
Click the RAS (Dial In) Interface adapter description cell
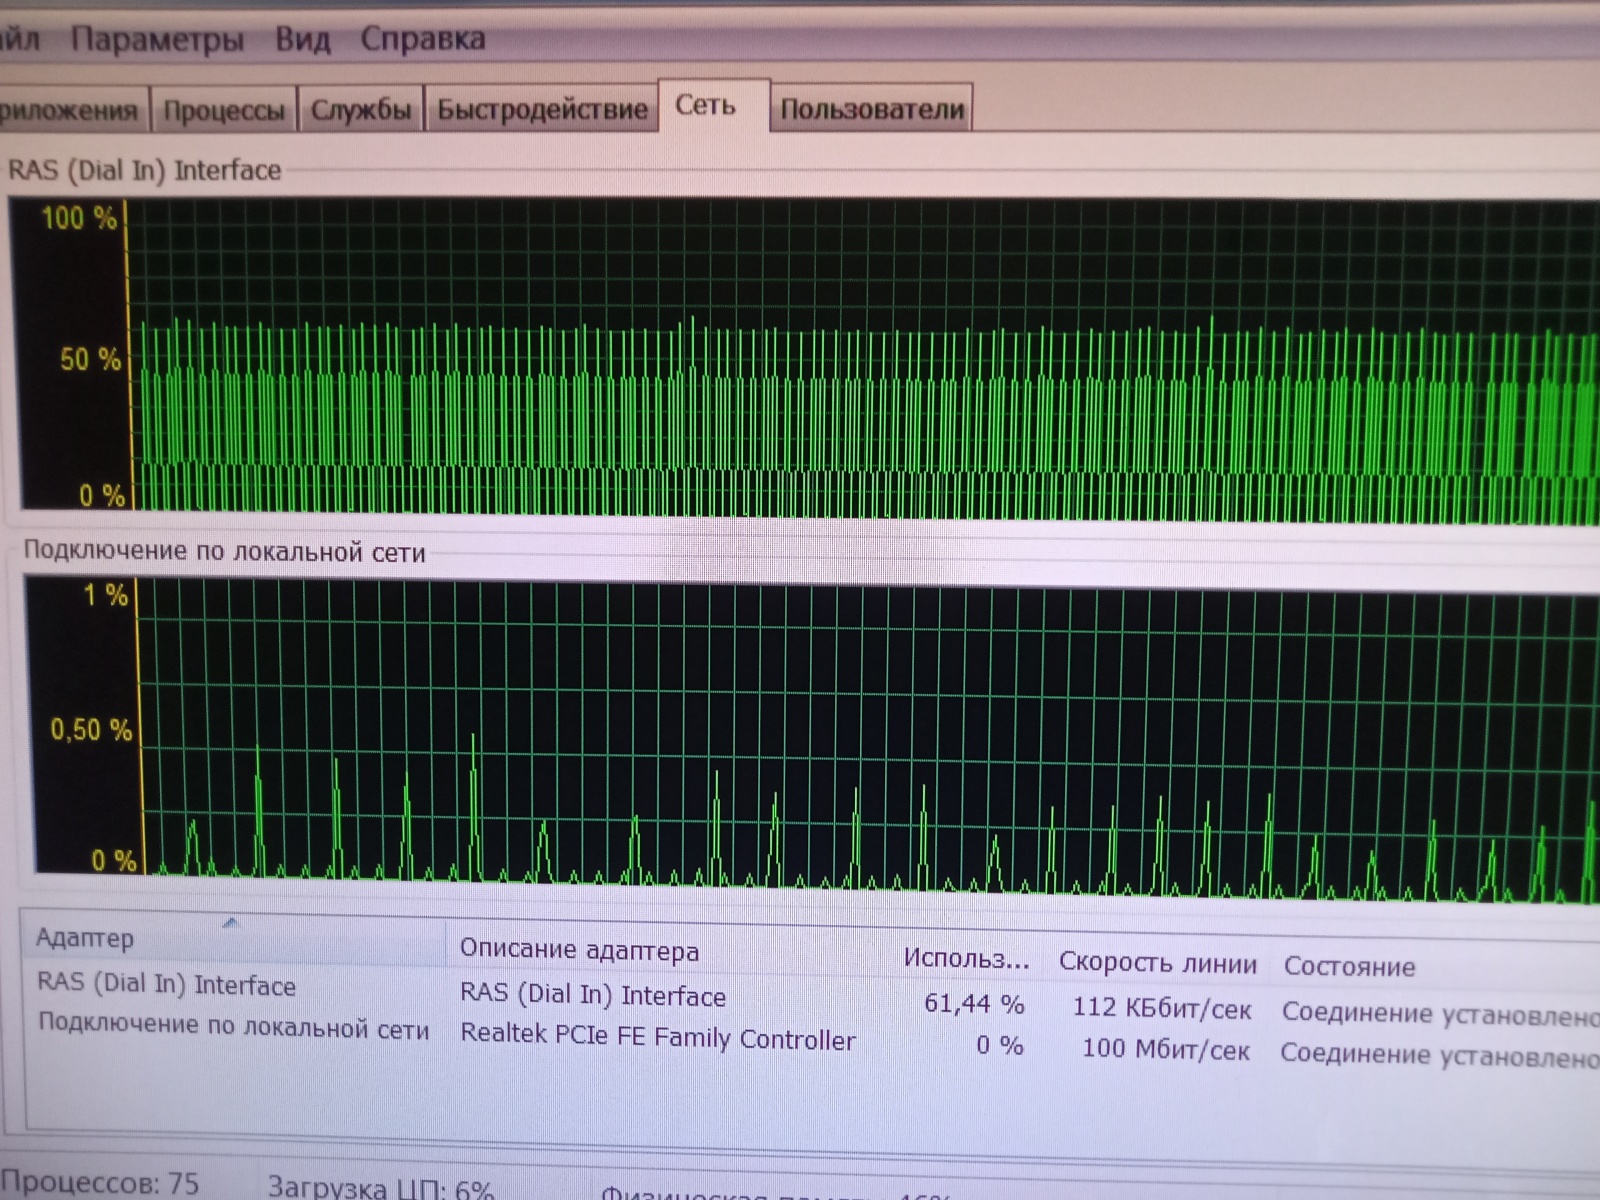coord(593,996)
